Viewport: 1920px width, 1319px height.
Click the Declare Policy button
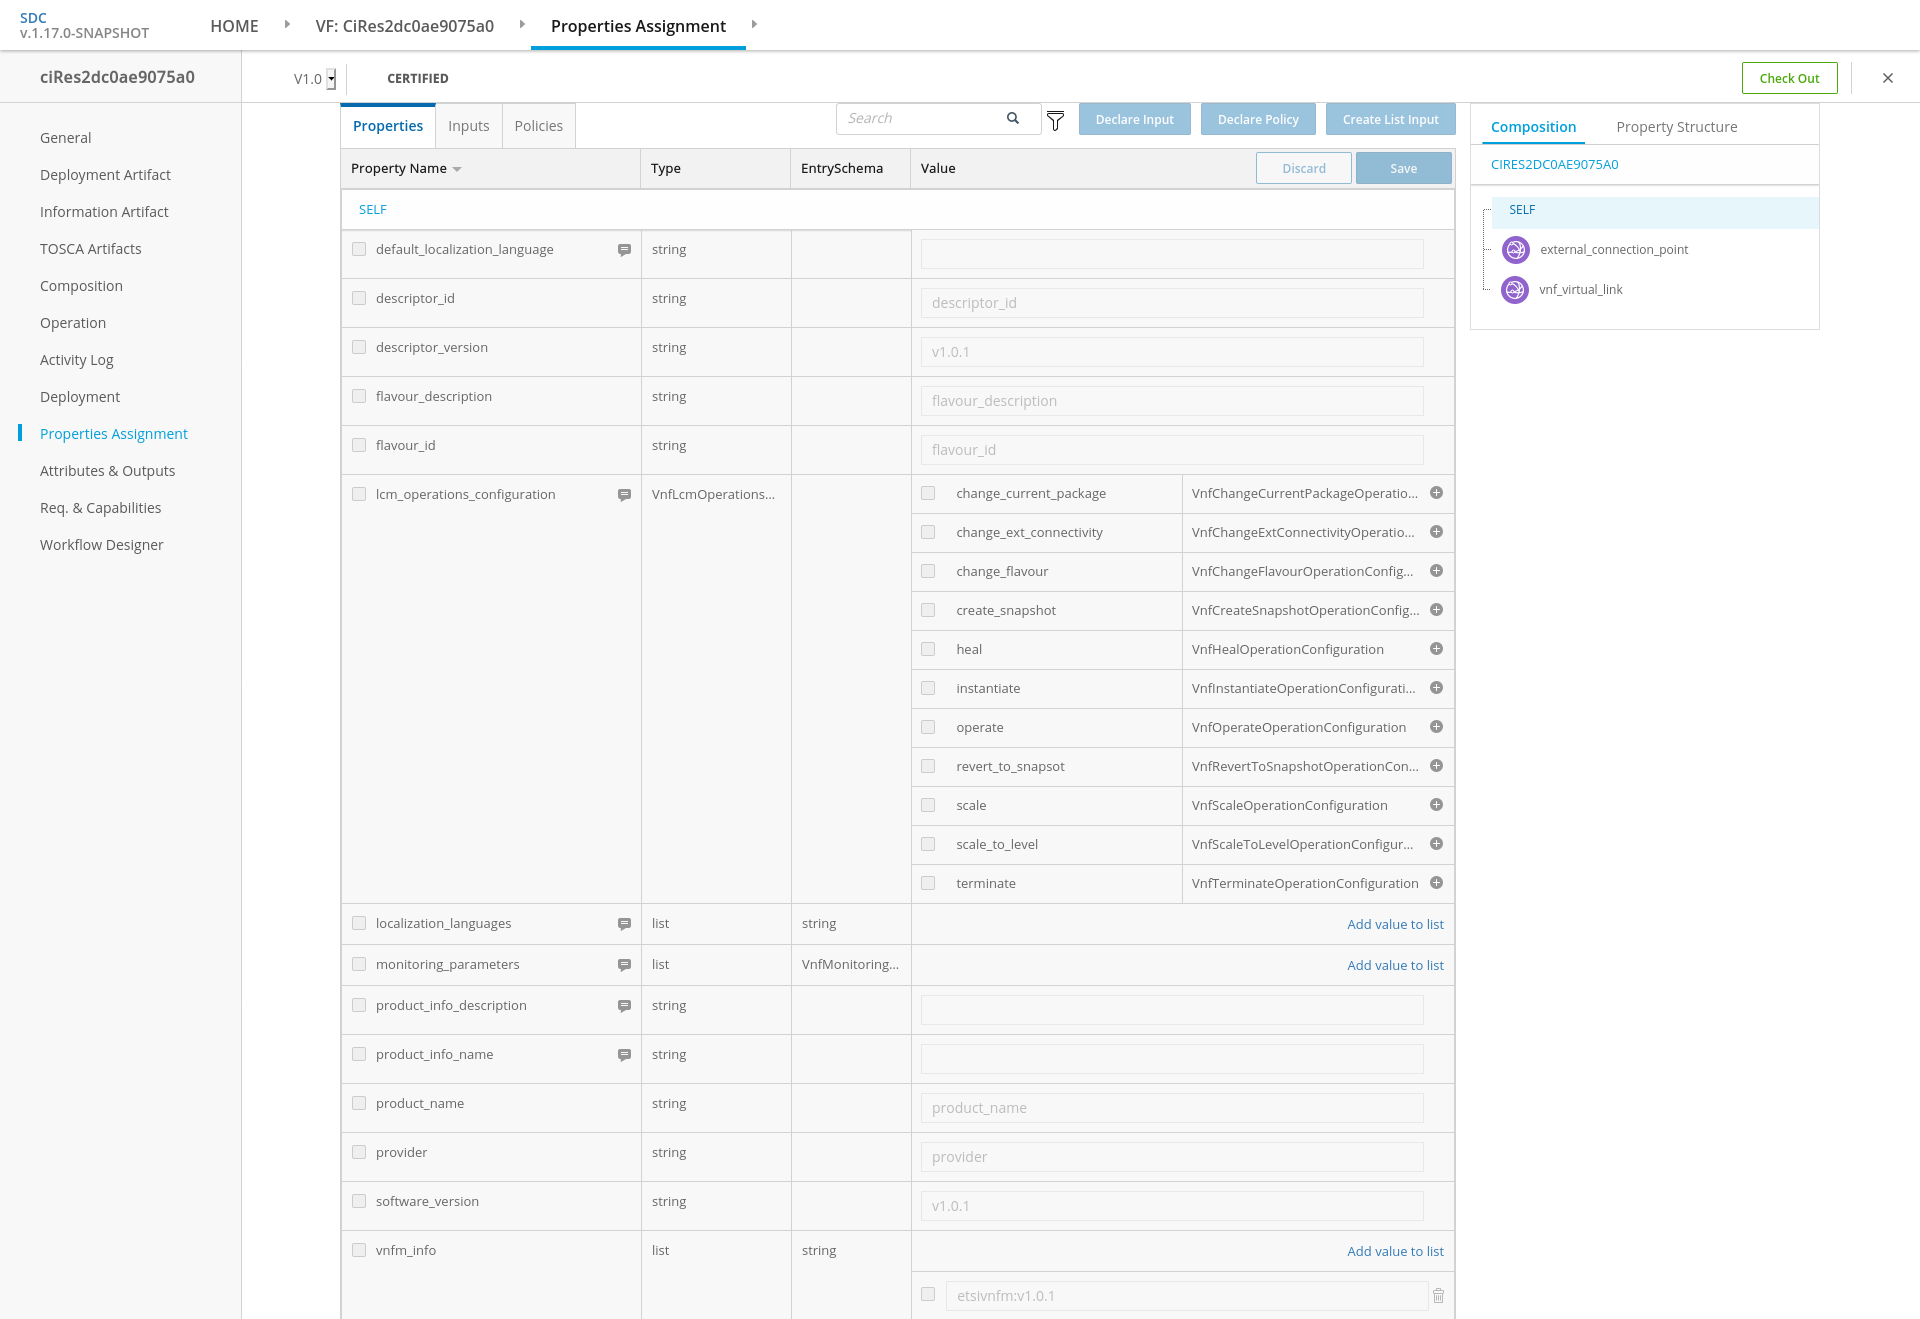[x=1258, y=119]
